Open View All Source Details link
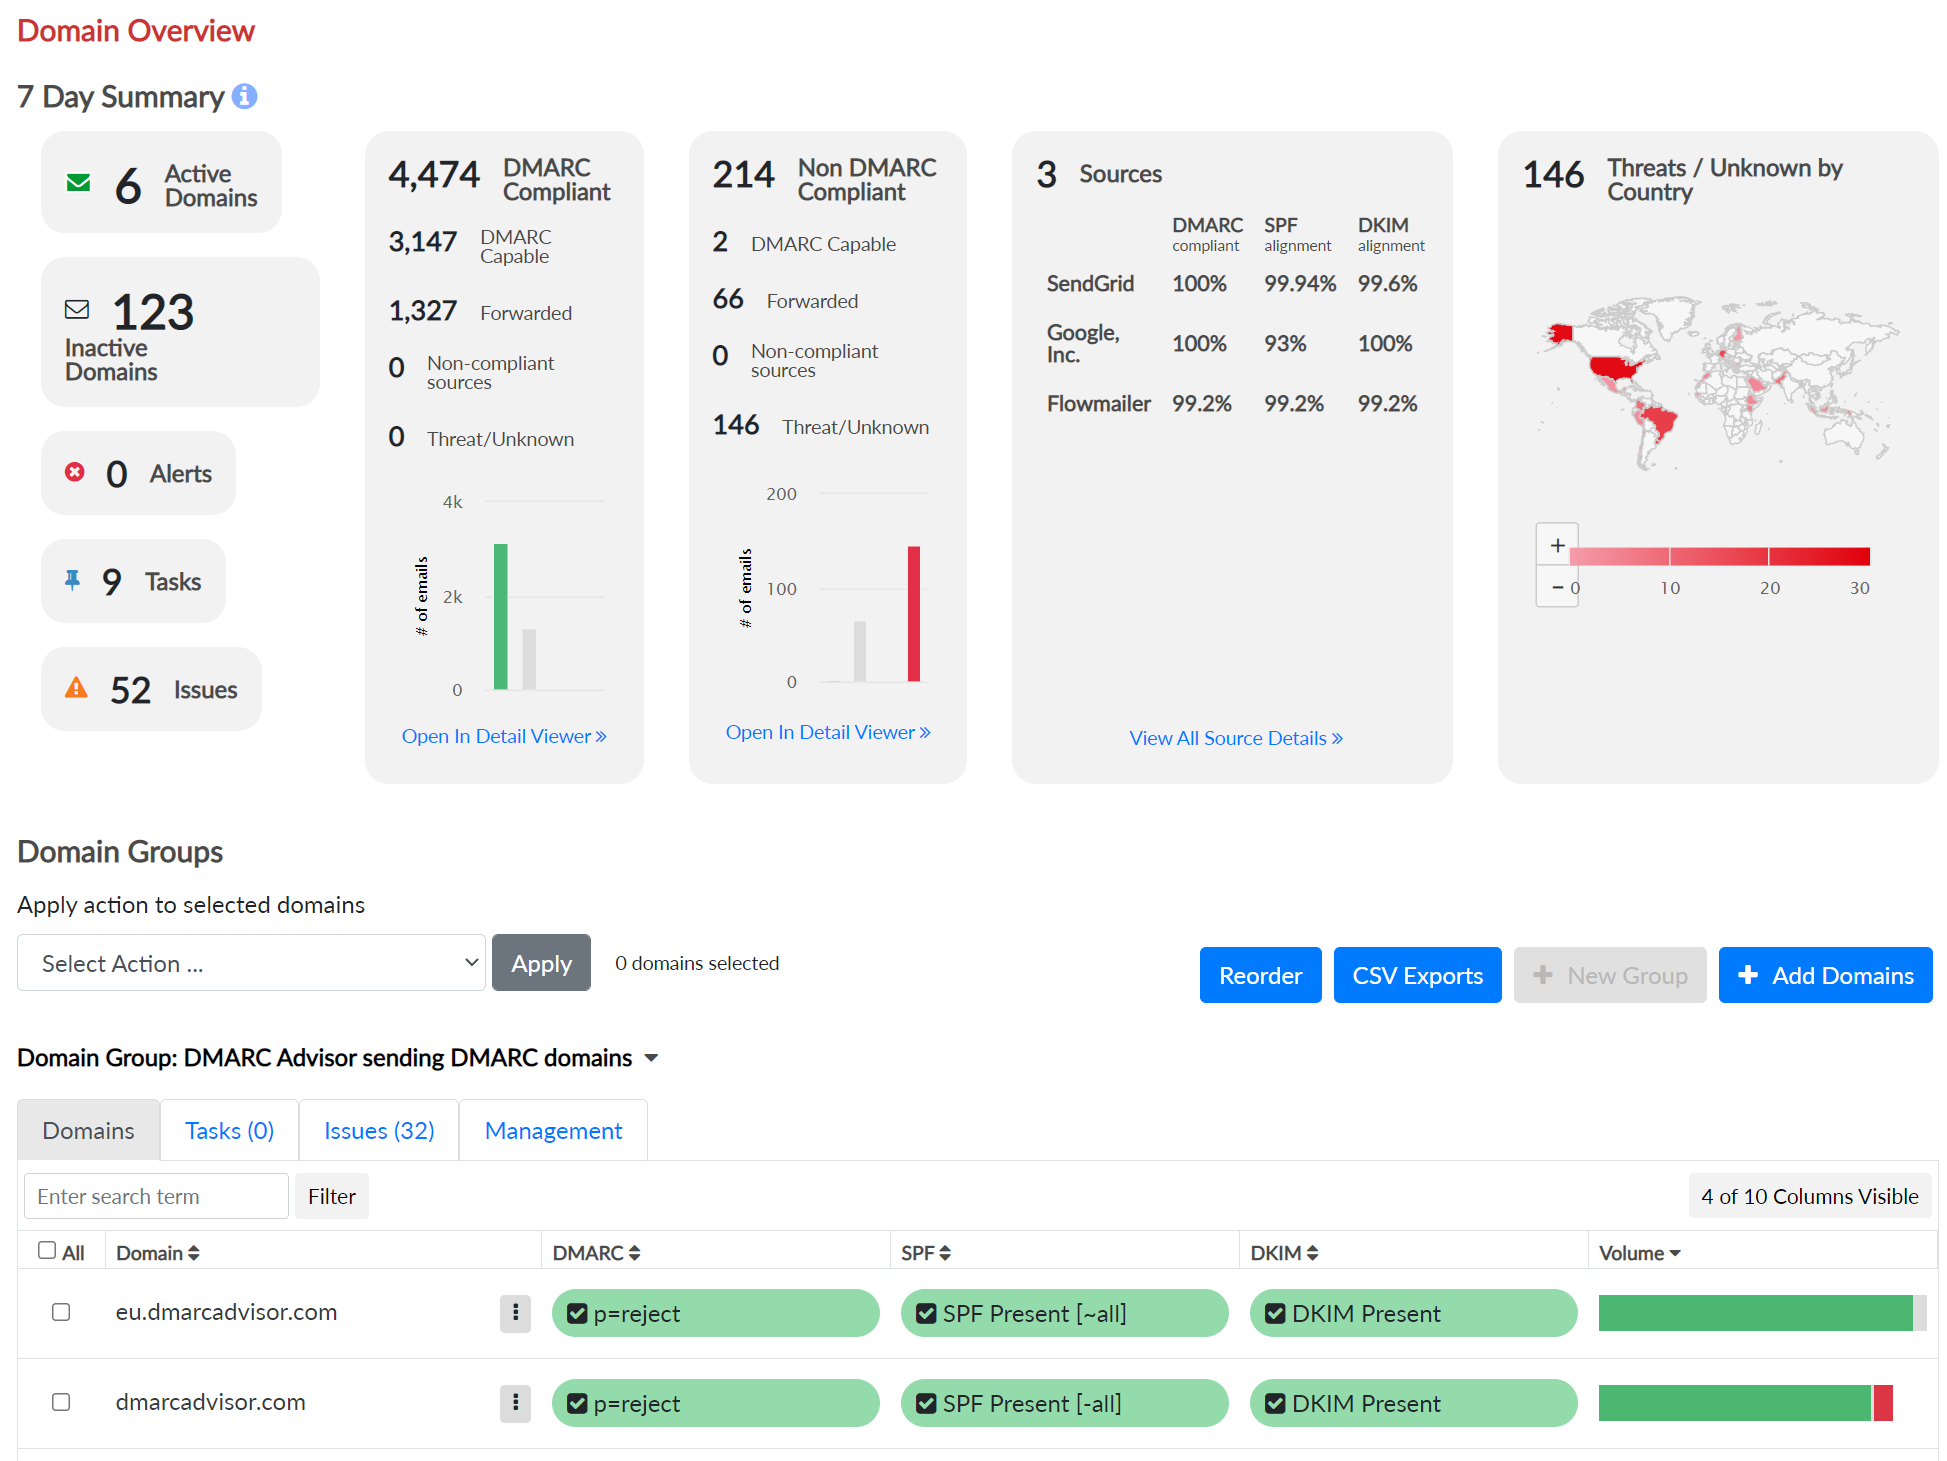This screenshot has height=1461, width=1947. point(1235,738)
